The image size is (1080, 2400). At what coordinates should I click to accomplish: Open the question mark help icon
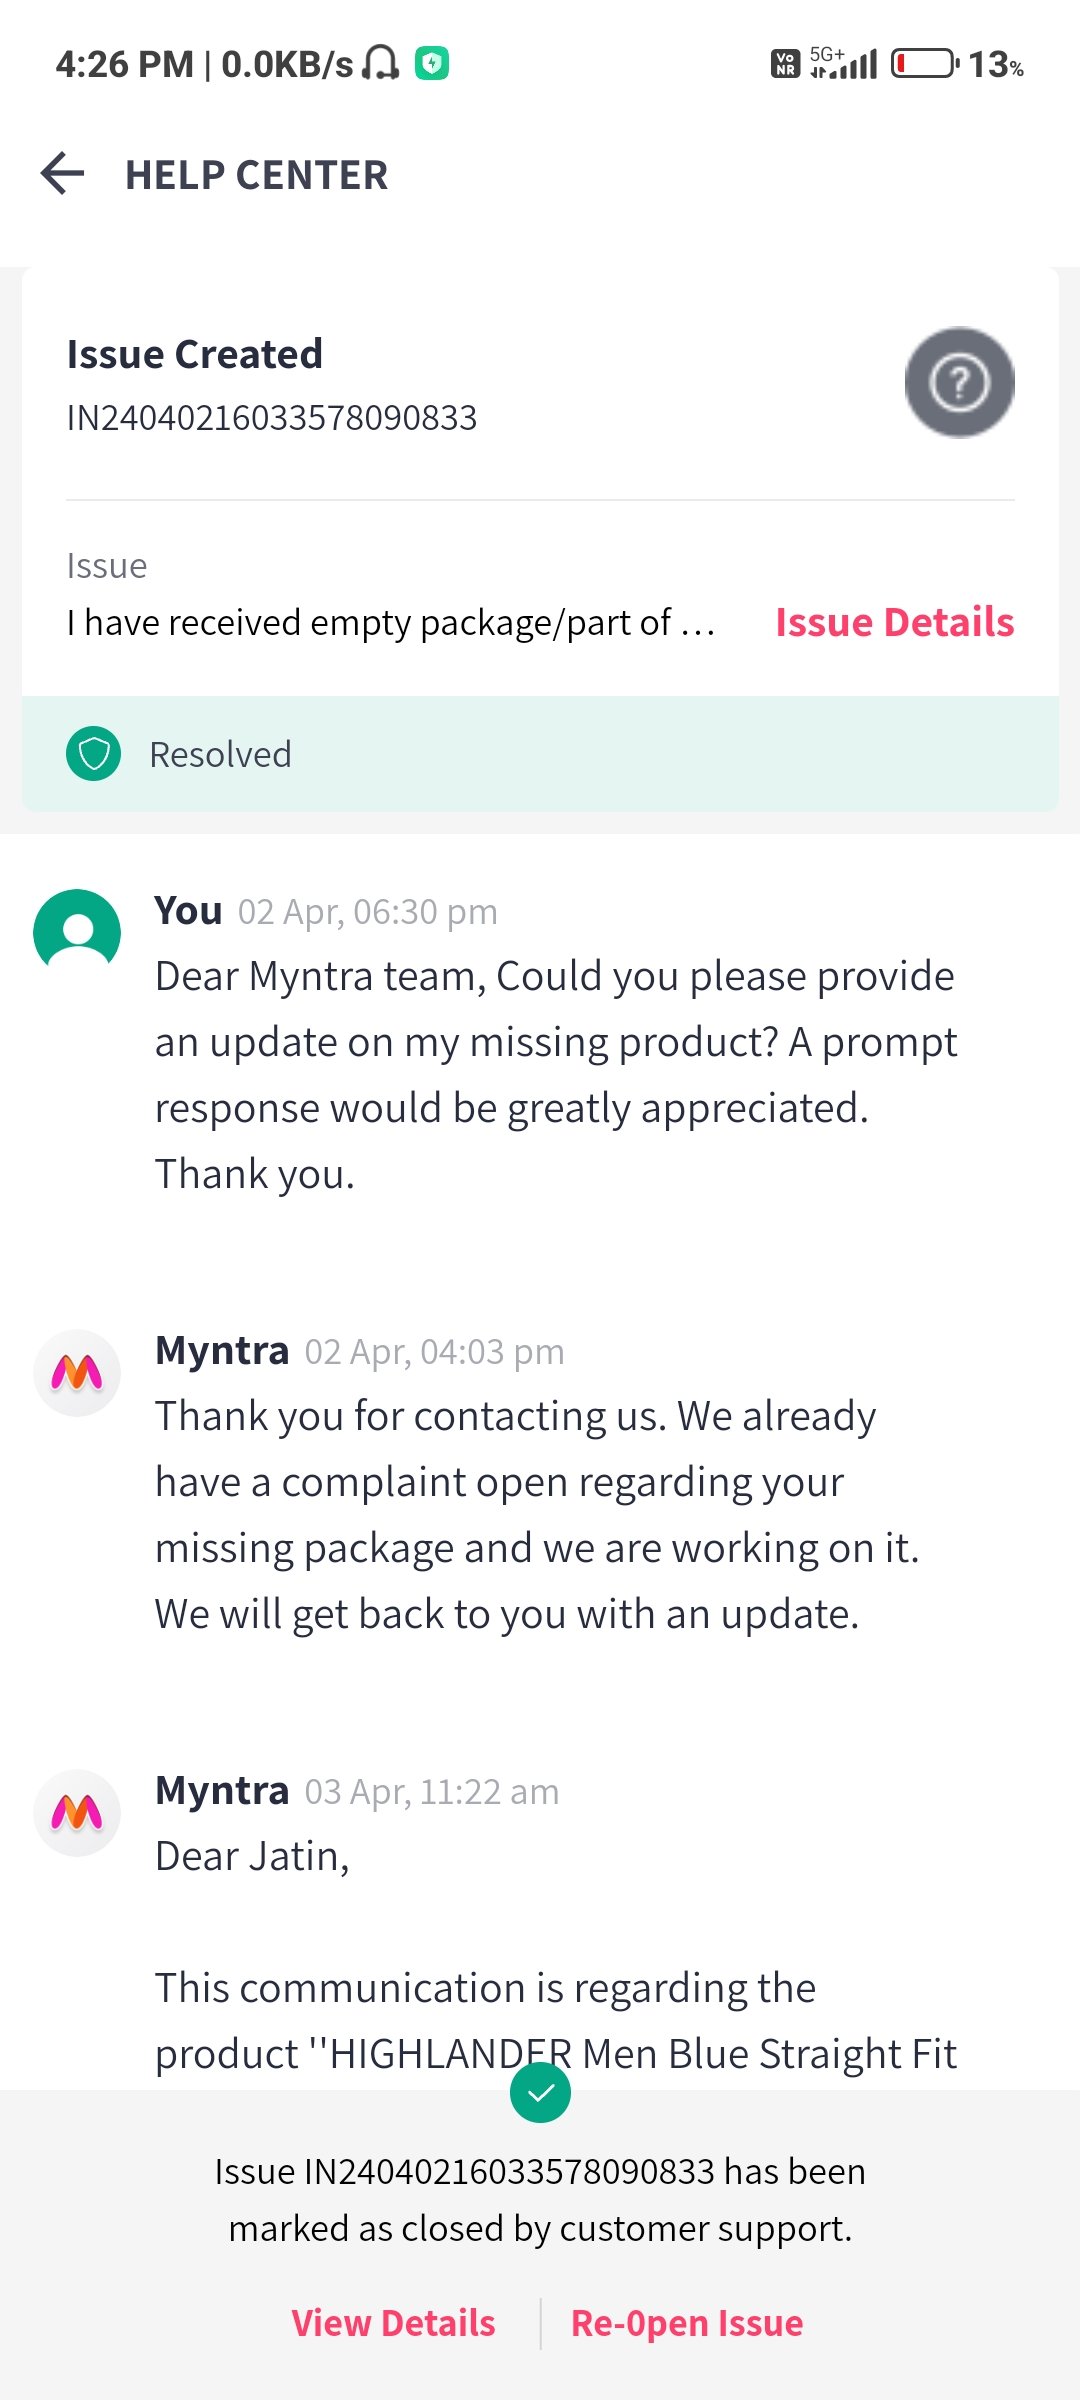click(959, 382)
